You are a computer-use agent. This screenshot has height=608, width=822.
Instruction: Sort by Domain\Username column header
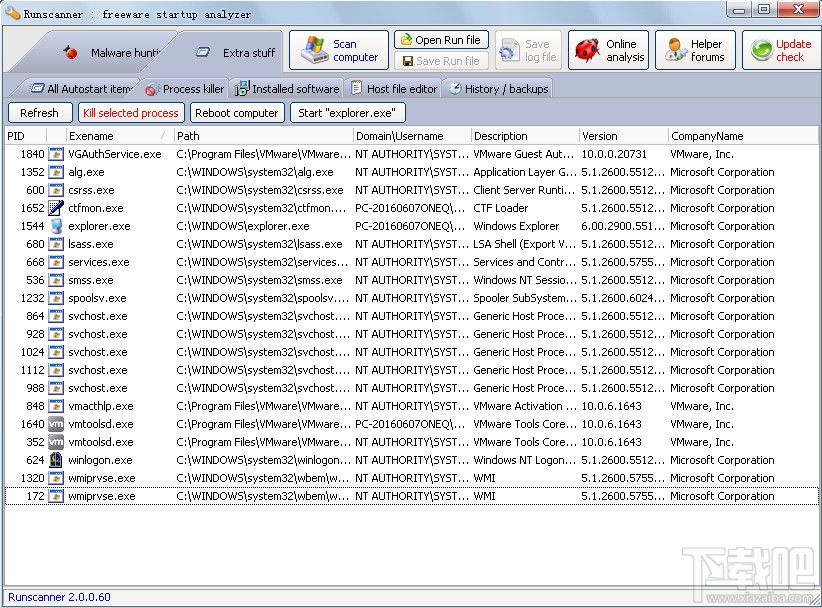pyautogui.click(x=412, y=136)
